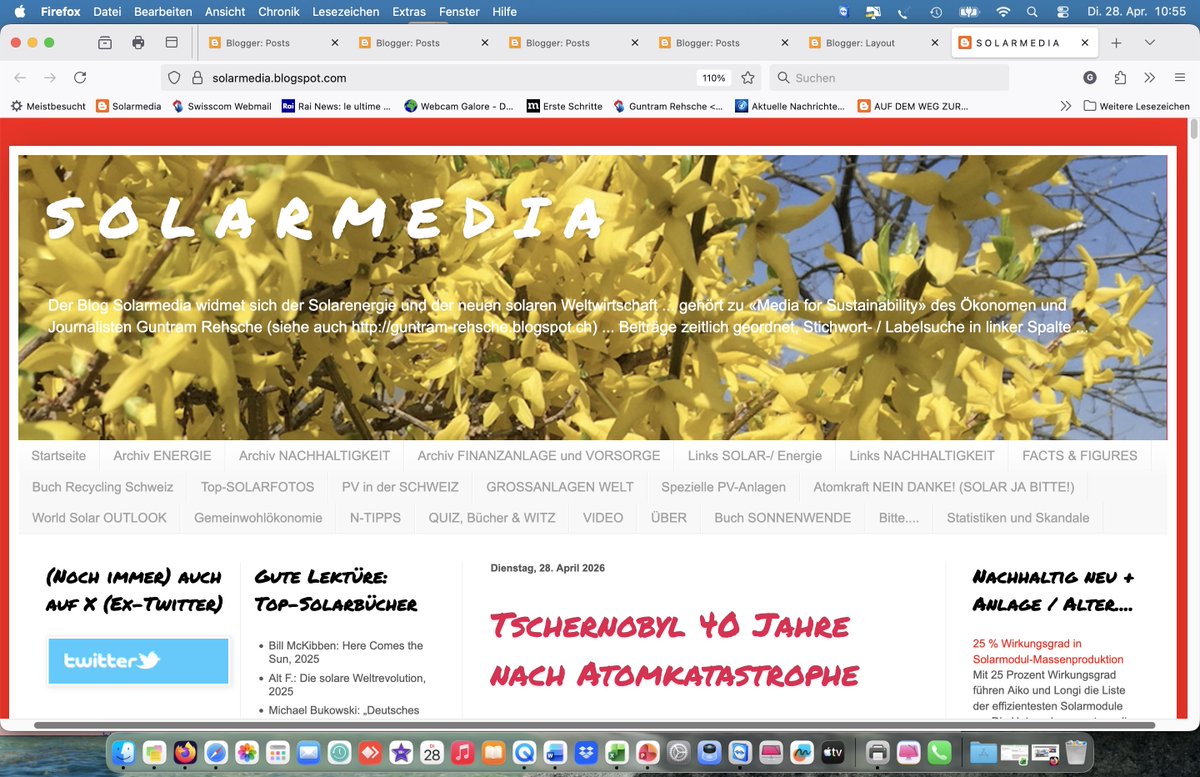Open PV in der SCHWEIZ page
The height and width of the screenshot is (777, 1200).
(400, 488)
